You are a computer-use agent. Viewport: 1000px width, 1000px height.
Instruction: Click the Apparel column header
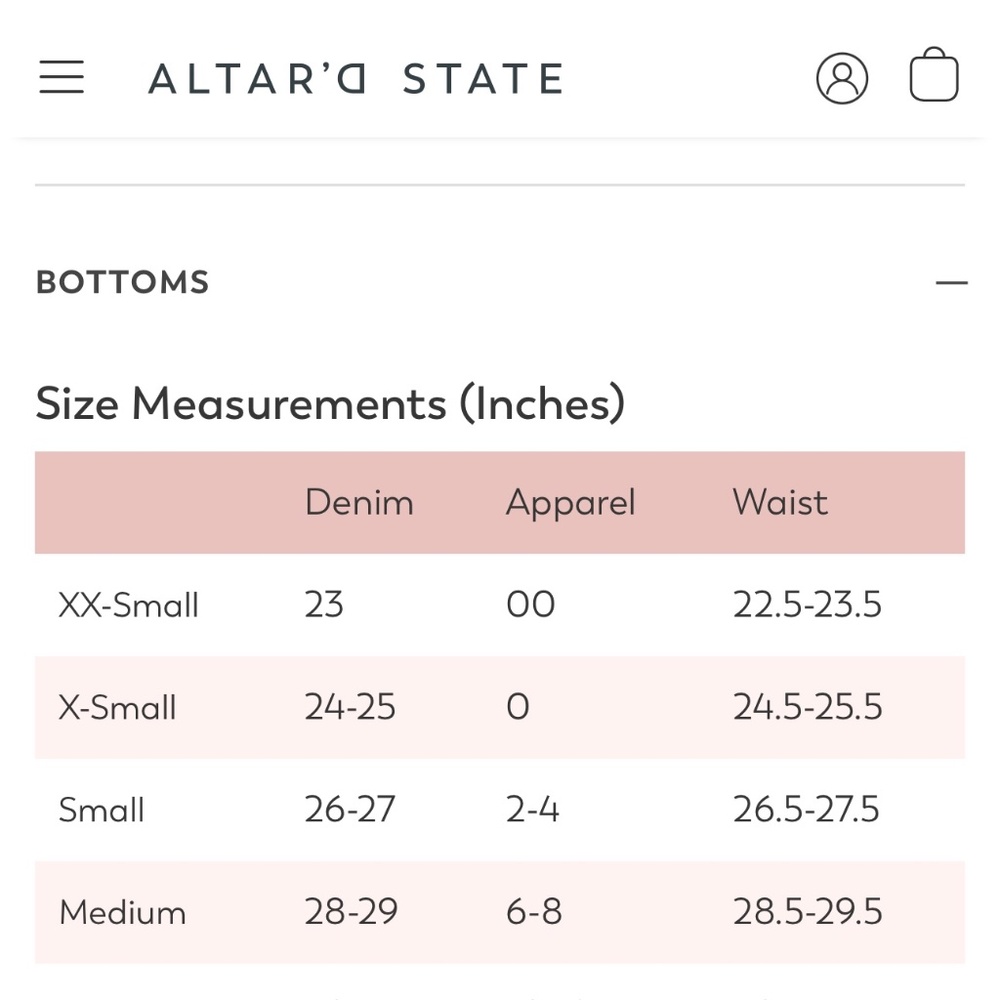tap(571, 503)
